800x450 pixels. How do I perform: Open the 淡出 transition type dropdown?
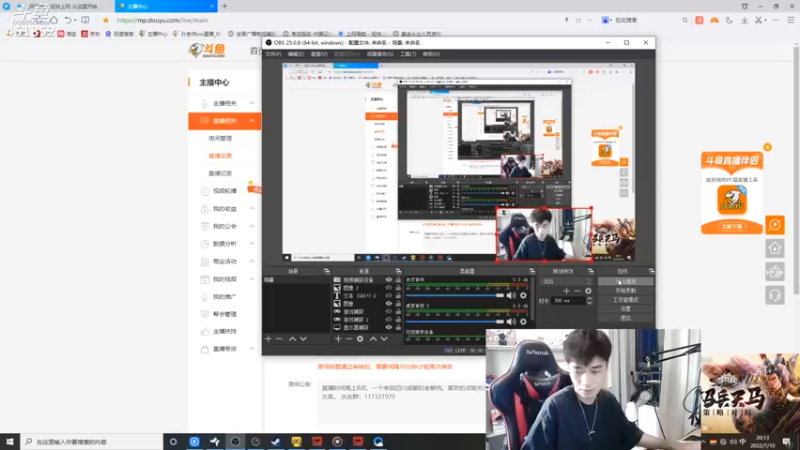(x=566, y=281)
